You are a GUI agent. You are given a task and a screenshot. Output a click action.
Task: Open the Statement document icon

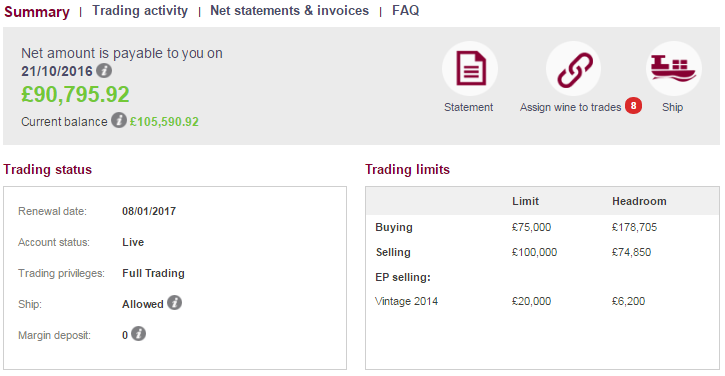click(470, 69)
